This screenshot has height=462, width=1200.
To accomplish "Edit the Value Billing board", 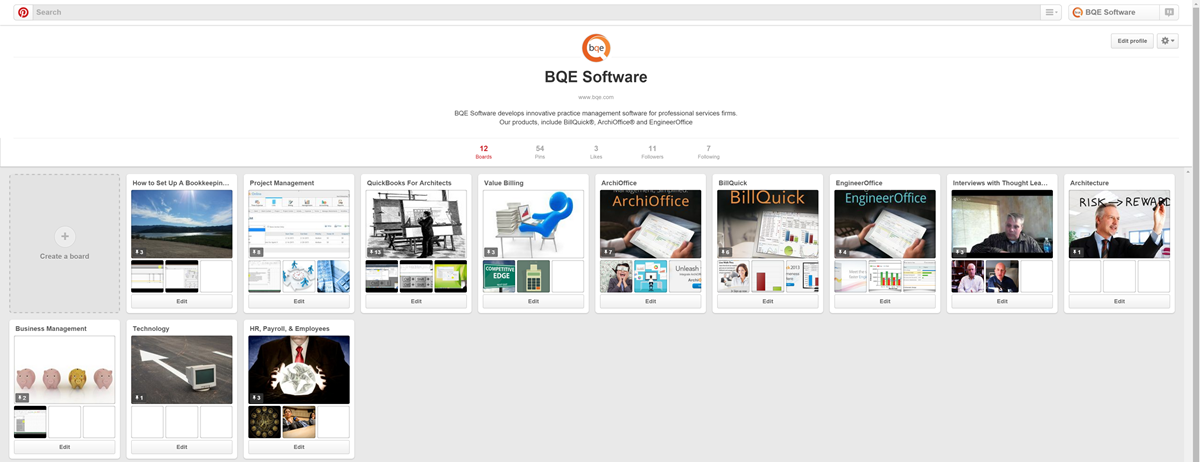I will [x=533, y=301].
